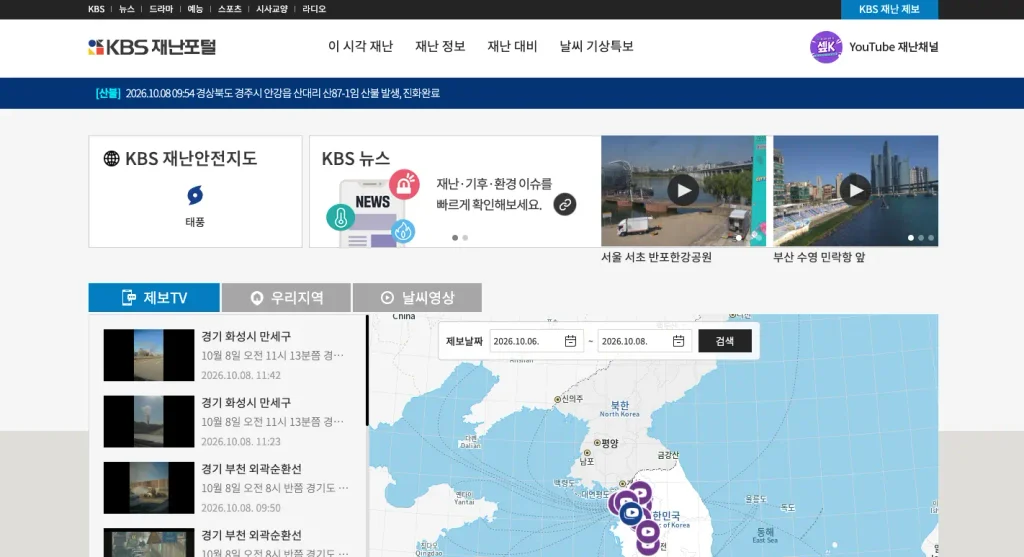Play the 부산 수영 민락항 앞 video
The width and height of the screenshot is (1024, 557).
point(856,191)
